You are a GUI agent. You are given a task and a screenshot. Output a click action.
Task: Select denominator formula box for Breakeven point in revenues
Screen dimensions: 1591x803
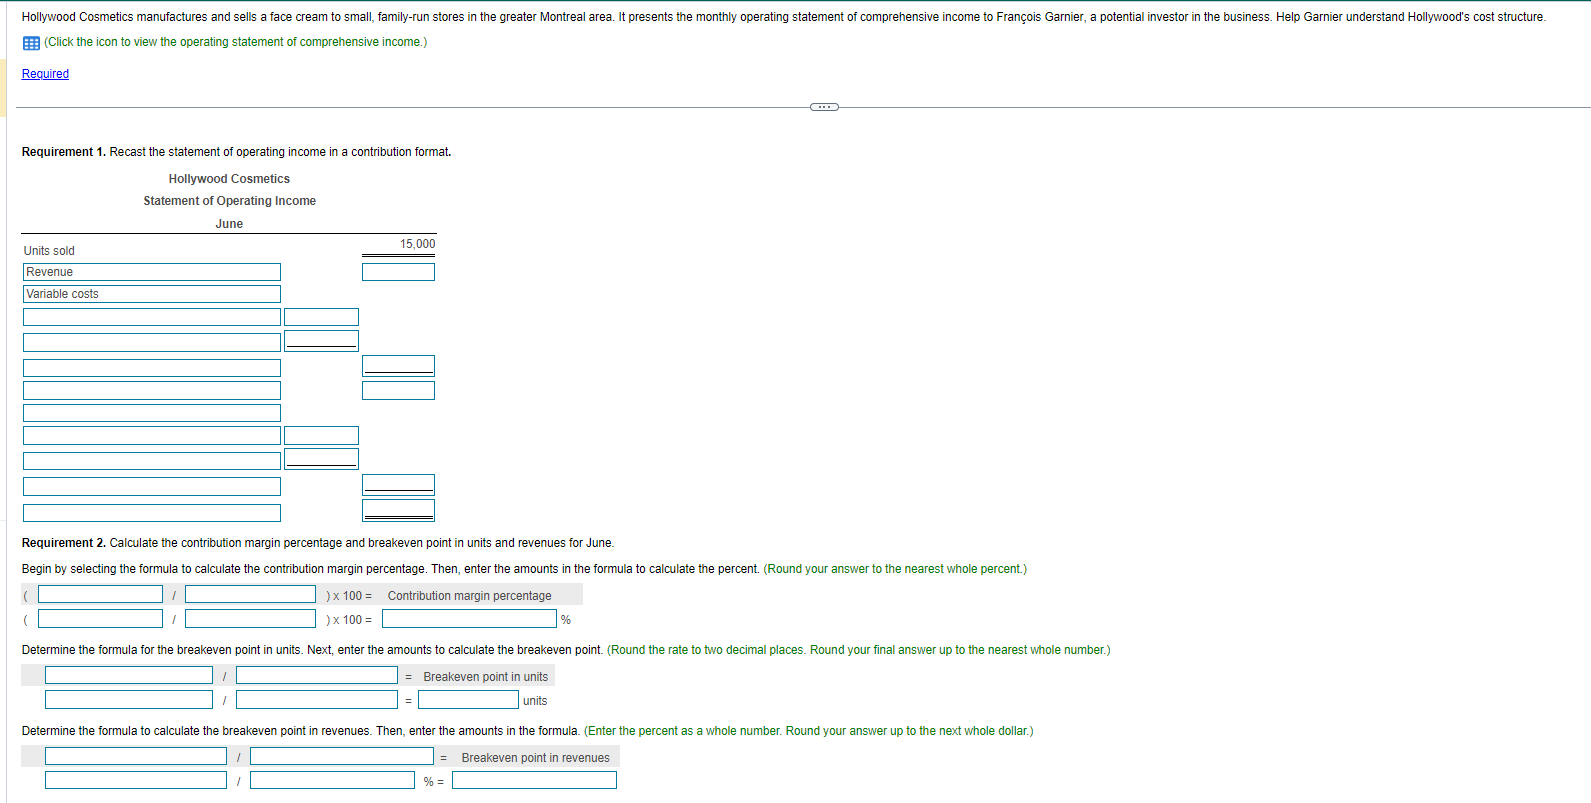point(342,756)
